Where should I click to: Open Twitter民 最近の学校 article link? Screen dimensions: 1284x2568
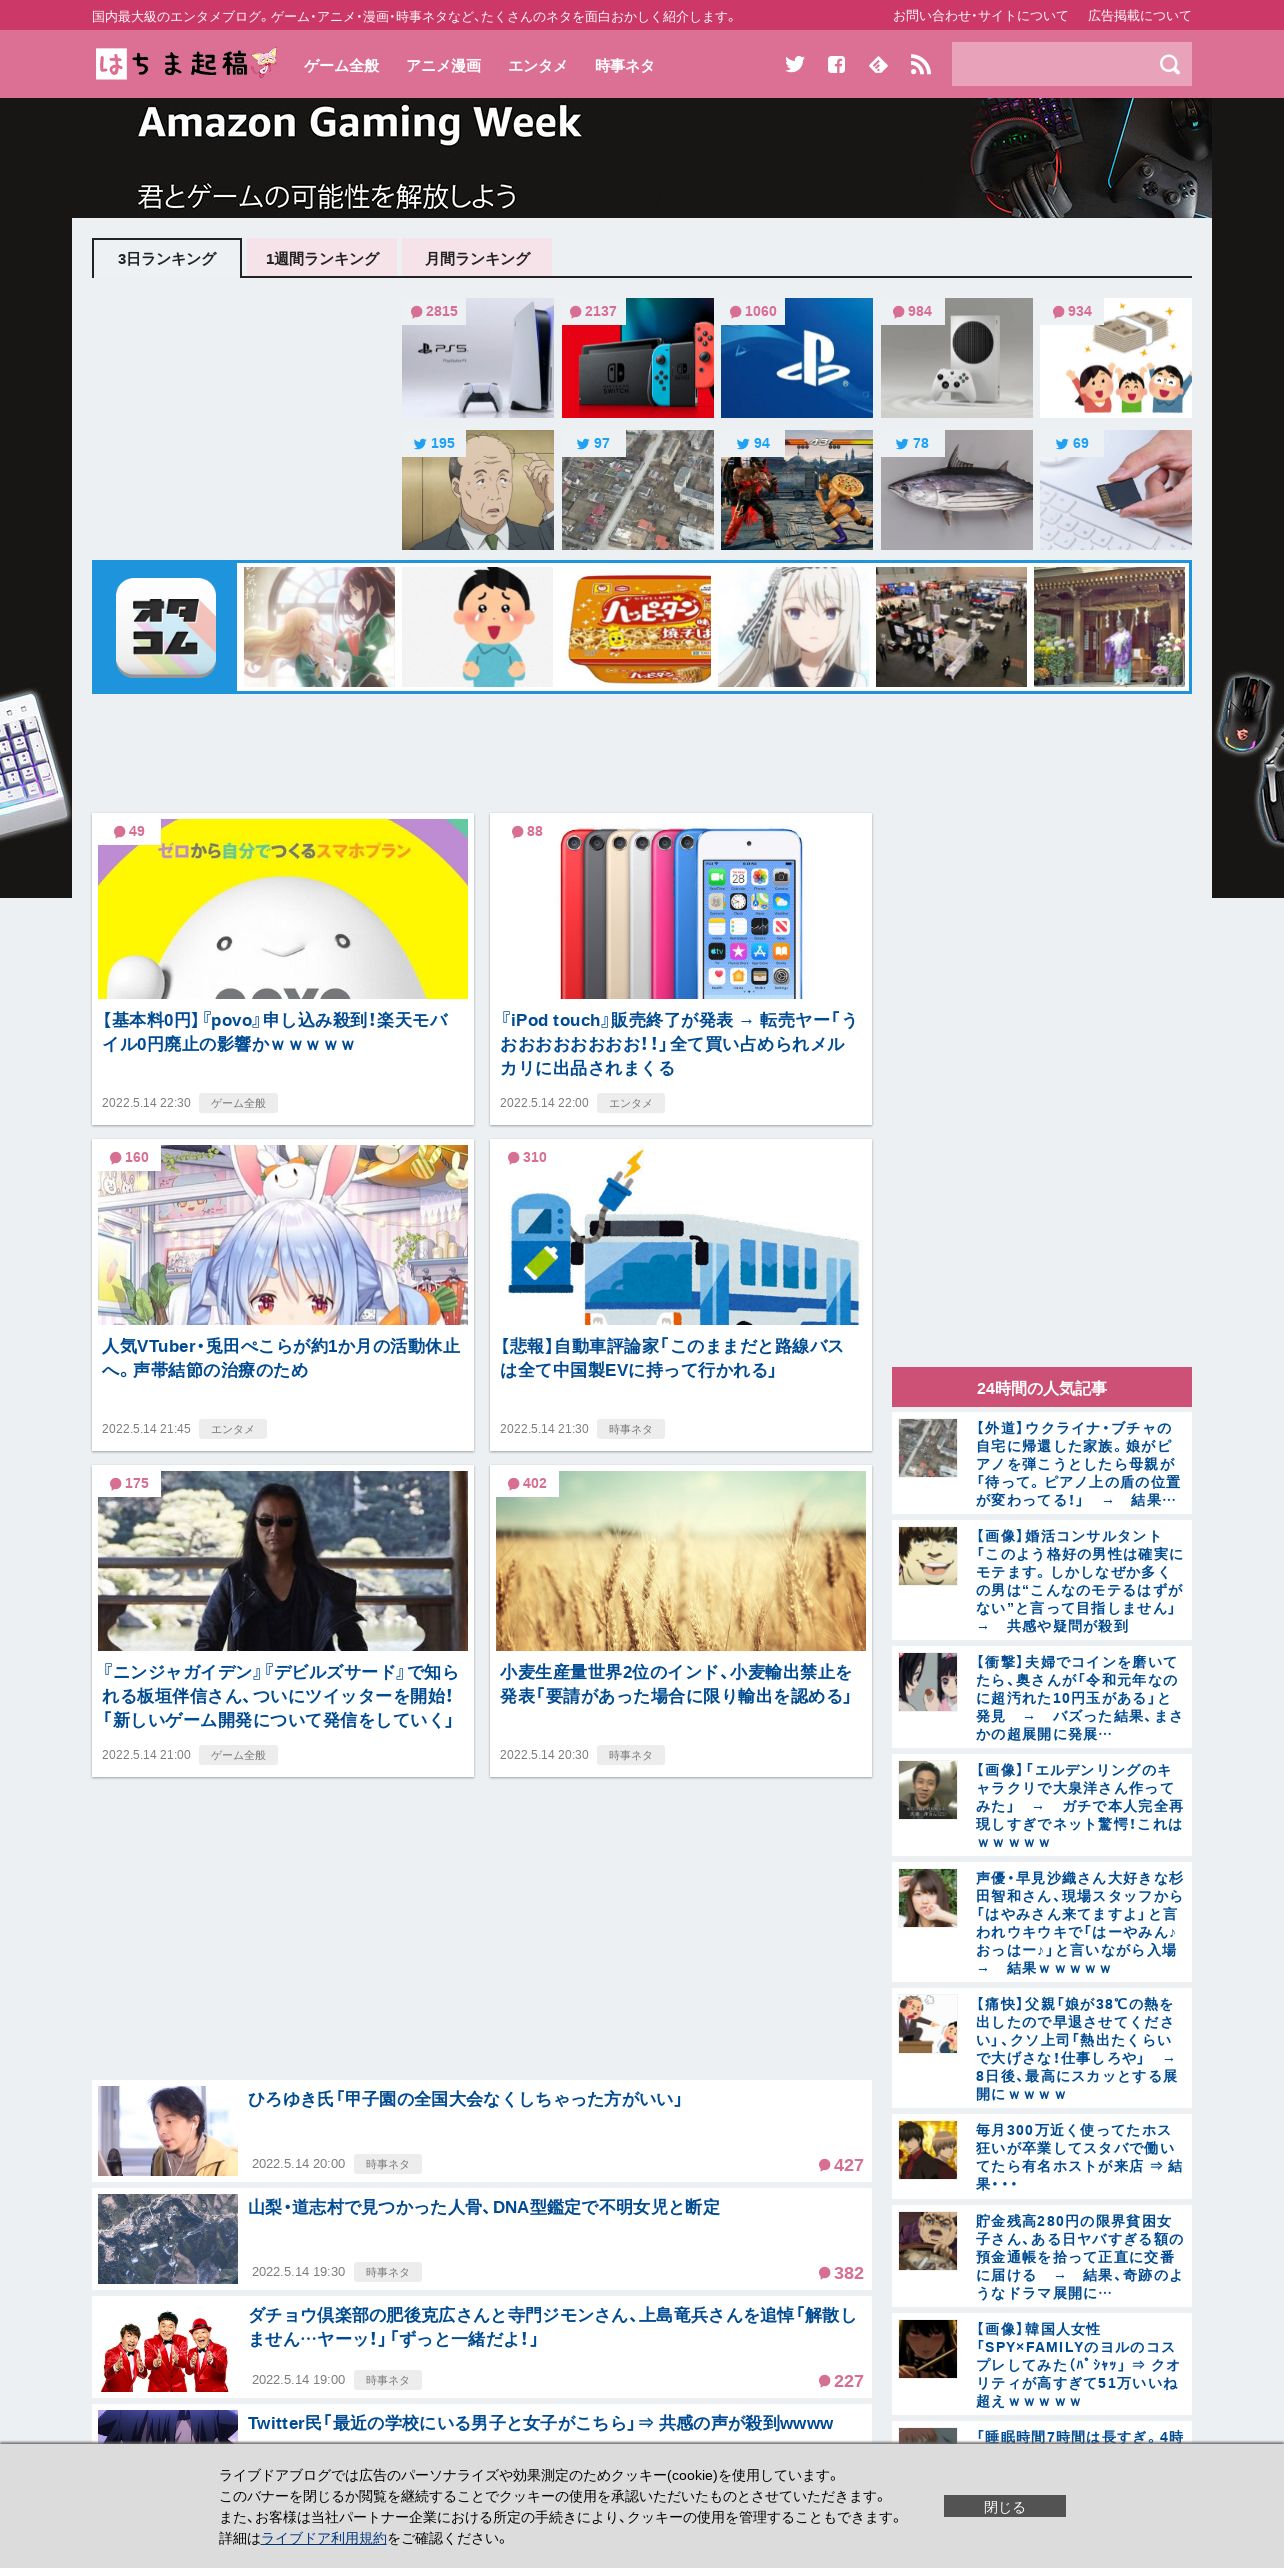[540, 2423]
